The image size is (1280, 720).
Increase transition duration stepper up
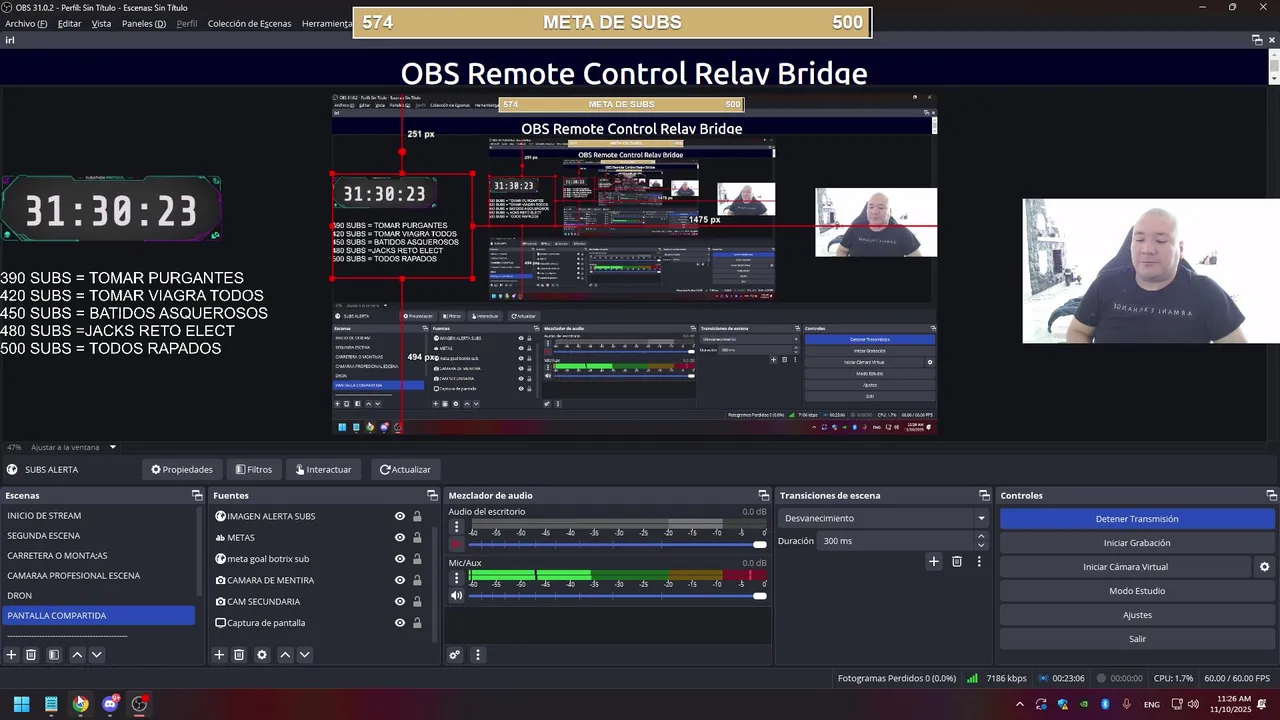click(x=981, y=536)
